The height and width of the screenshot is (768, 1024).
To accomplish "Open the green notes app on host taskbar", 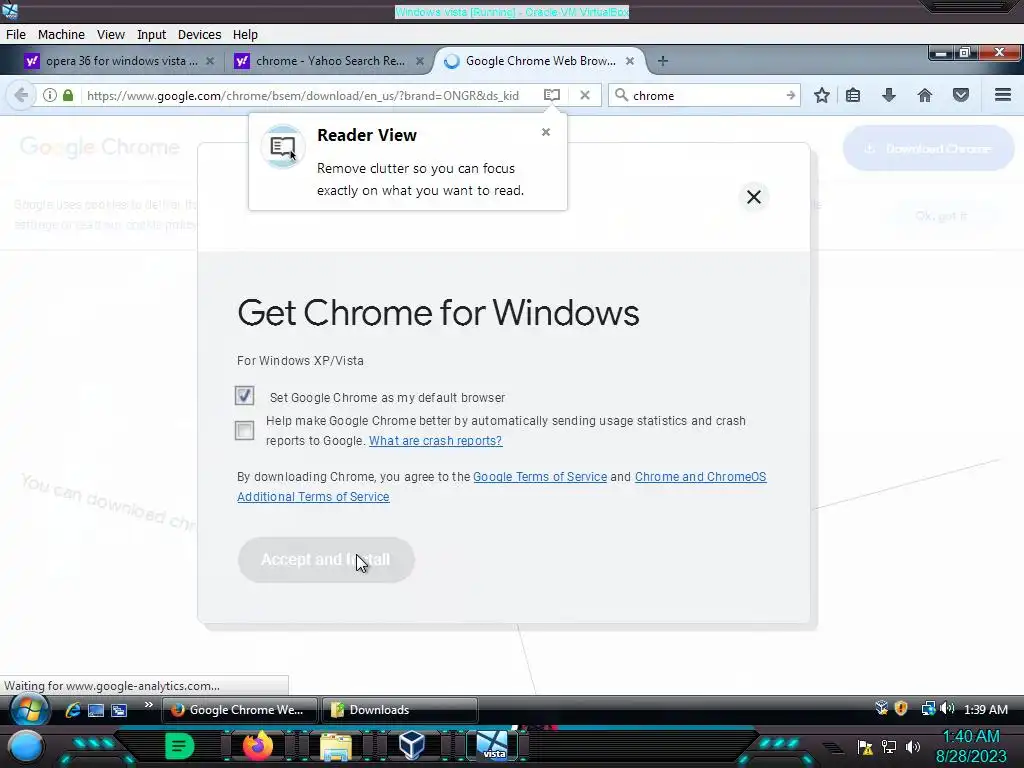I will [179, 746].
